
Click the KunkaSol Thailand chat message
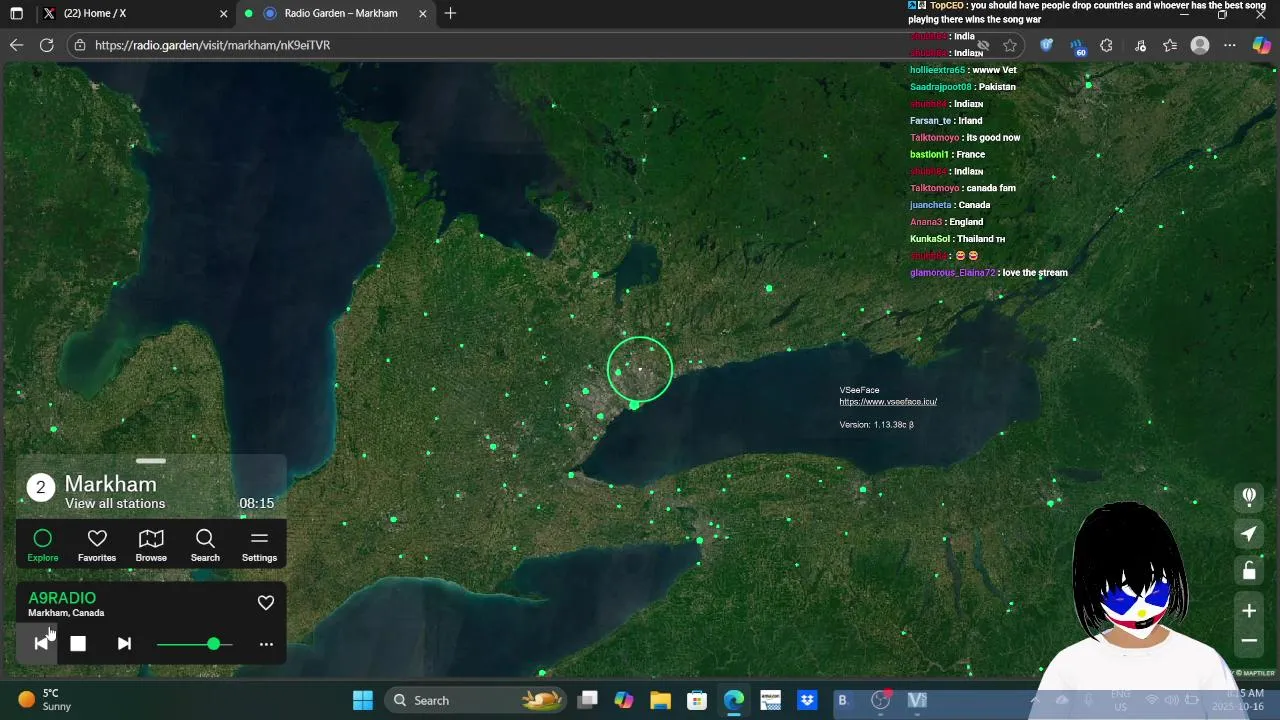coord(957,239)
